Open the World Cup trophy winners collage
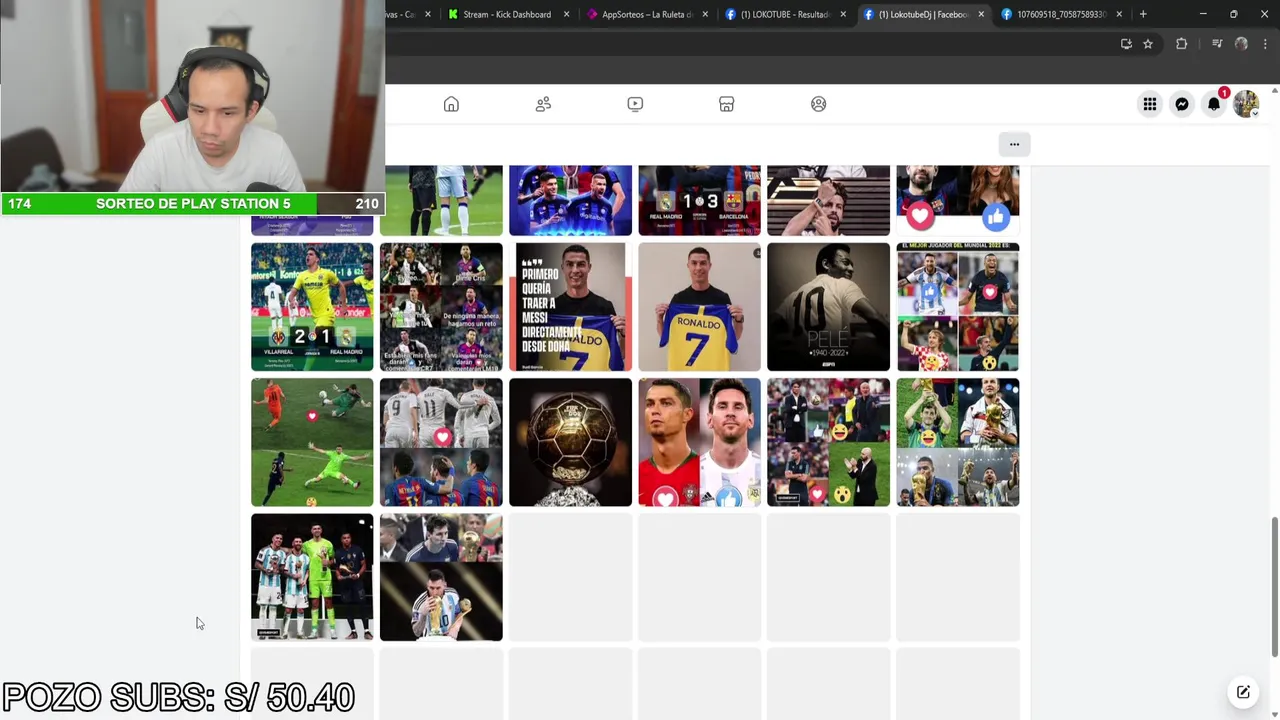The height and width of the screenshot is (720, 1280). pos(958,442)
